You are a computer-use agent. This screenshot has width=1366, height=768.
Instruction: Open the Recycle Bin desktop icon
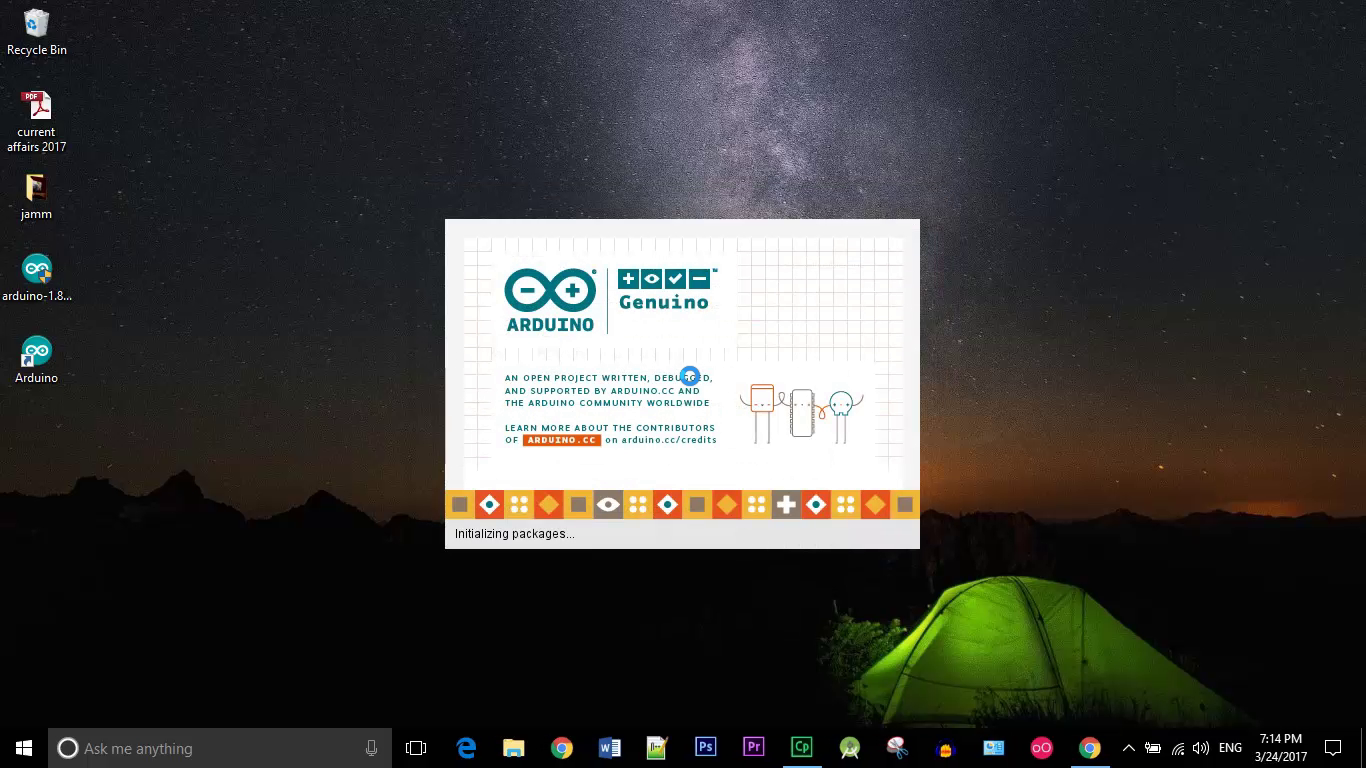(37, 32)
